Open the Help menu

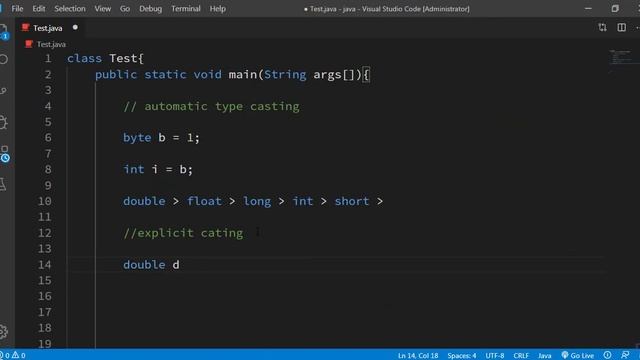pyautogui.click(x=218, y=9)
